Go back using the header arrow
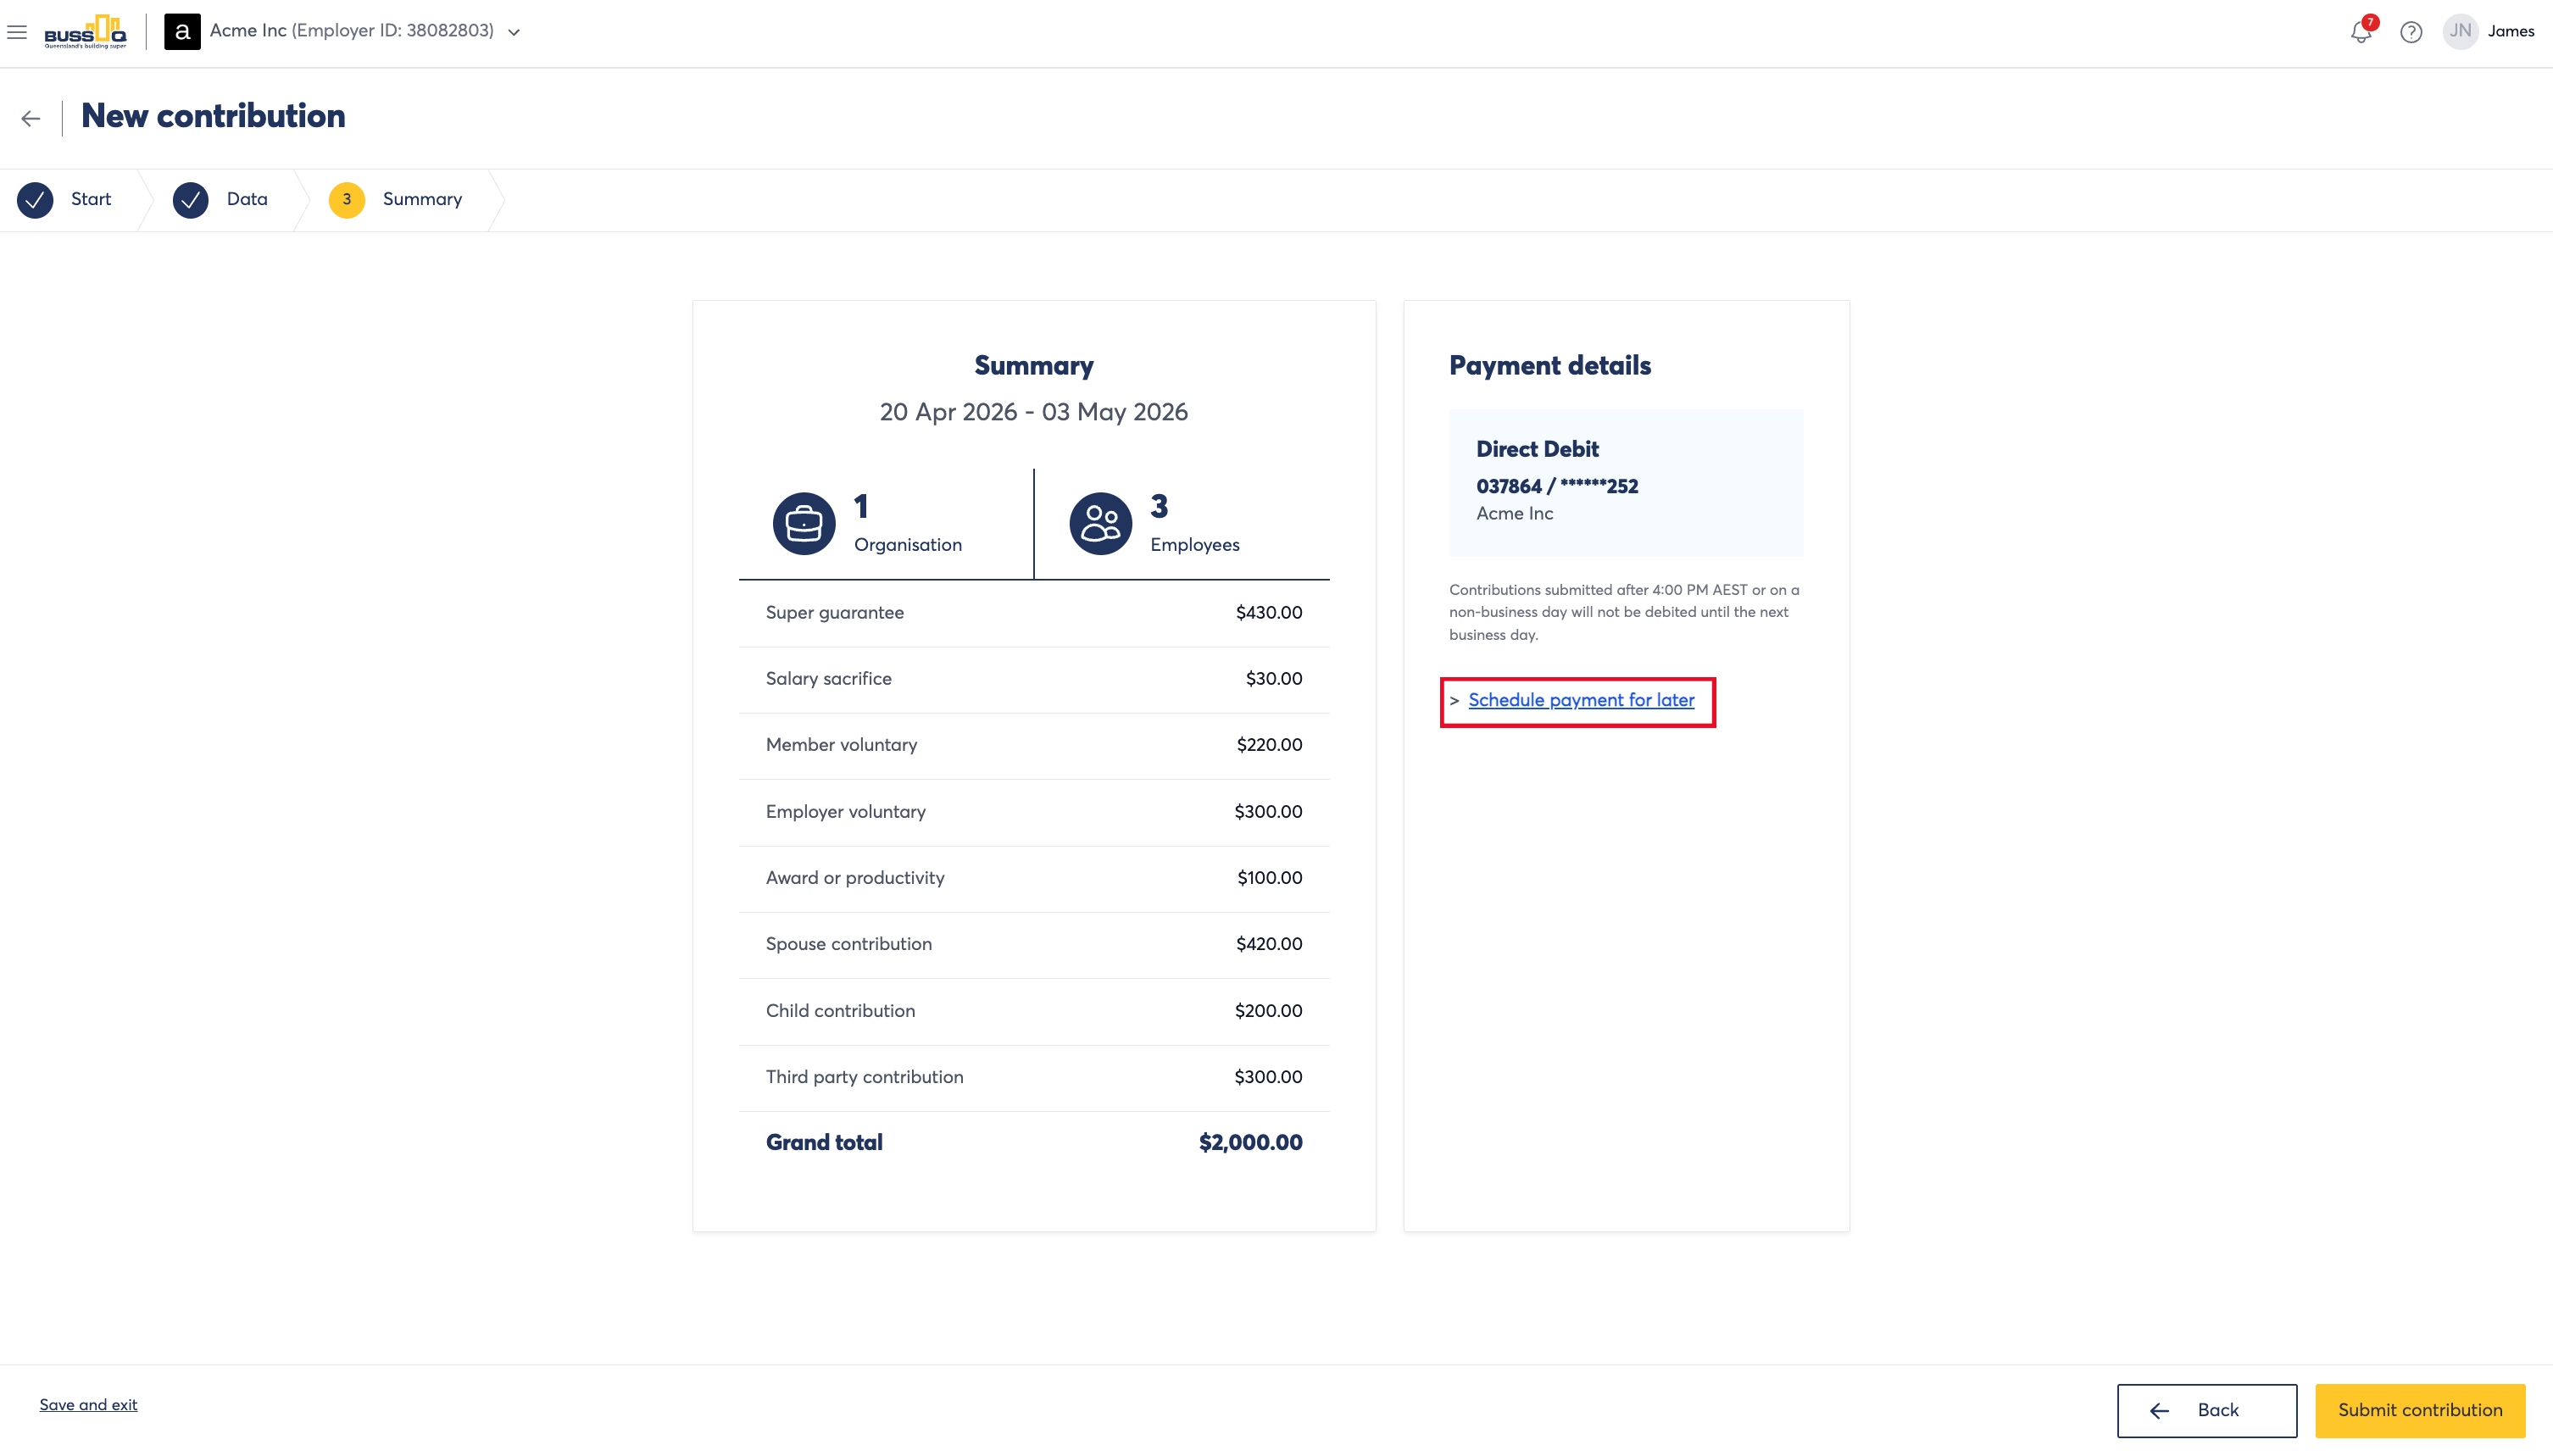 31,118
